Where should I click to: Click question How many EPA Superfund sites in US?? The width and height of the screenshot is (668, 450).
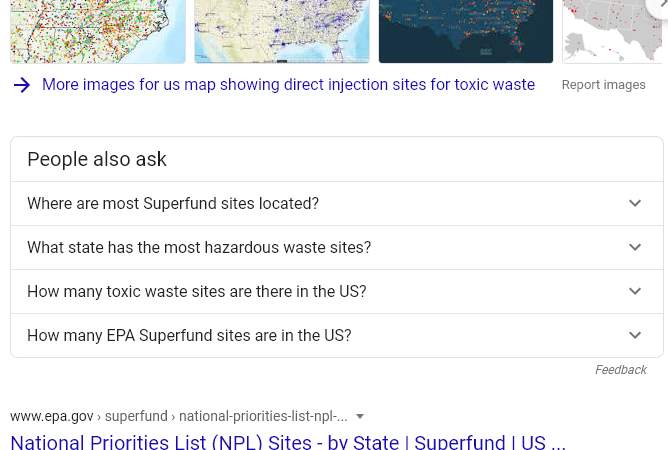190,335
